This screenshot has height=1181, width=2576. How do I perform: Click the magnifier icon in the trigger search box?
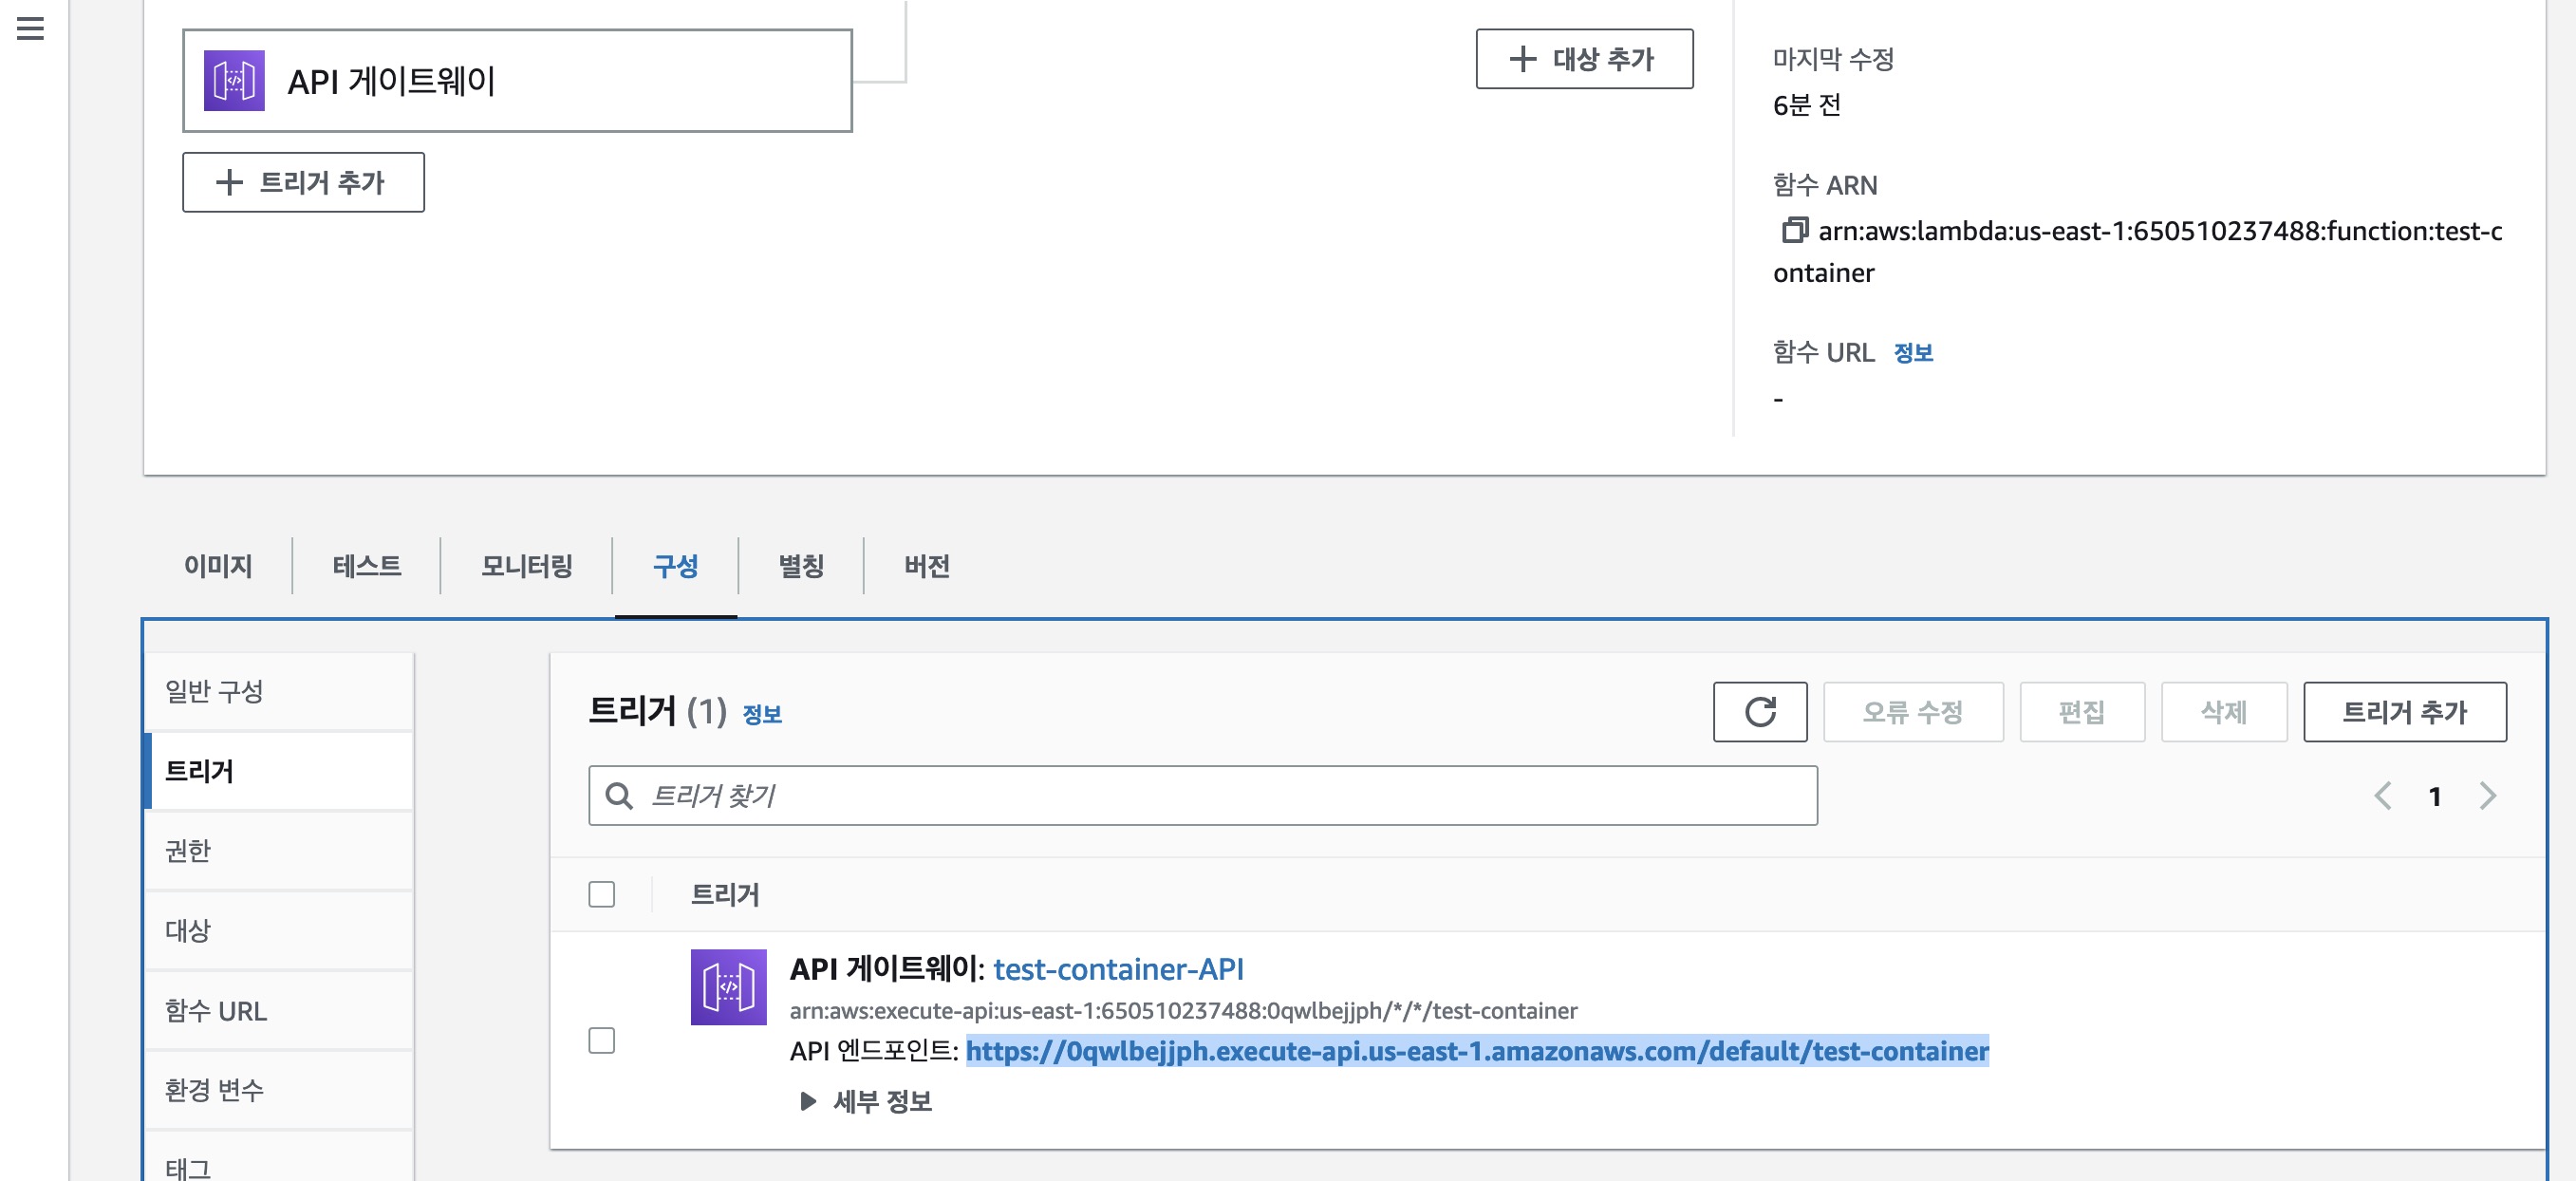click(x=619, y=796)
